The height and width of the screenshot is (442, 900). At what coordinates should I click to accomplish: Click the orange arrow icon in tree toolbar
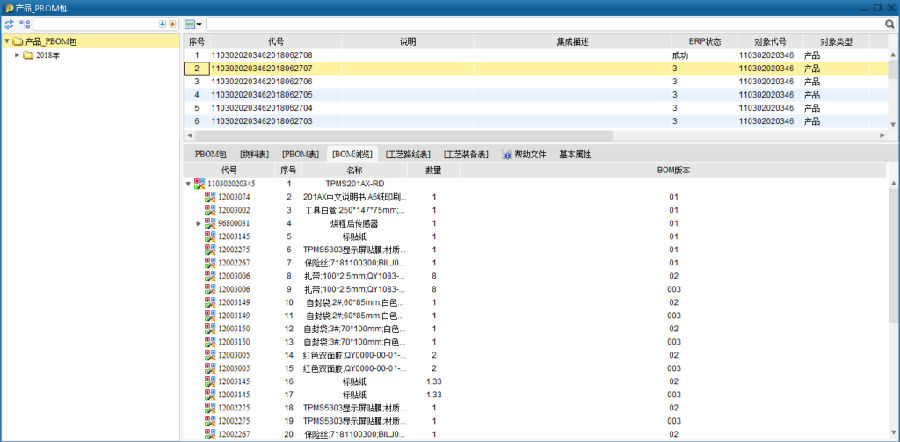173,22
